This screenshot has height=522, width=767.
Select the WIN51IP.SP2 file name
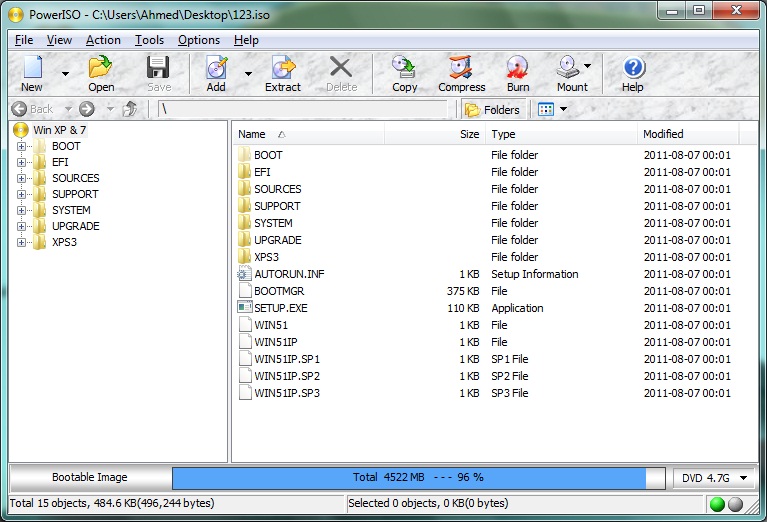(x=287, y=376)
